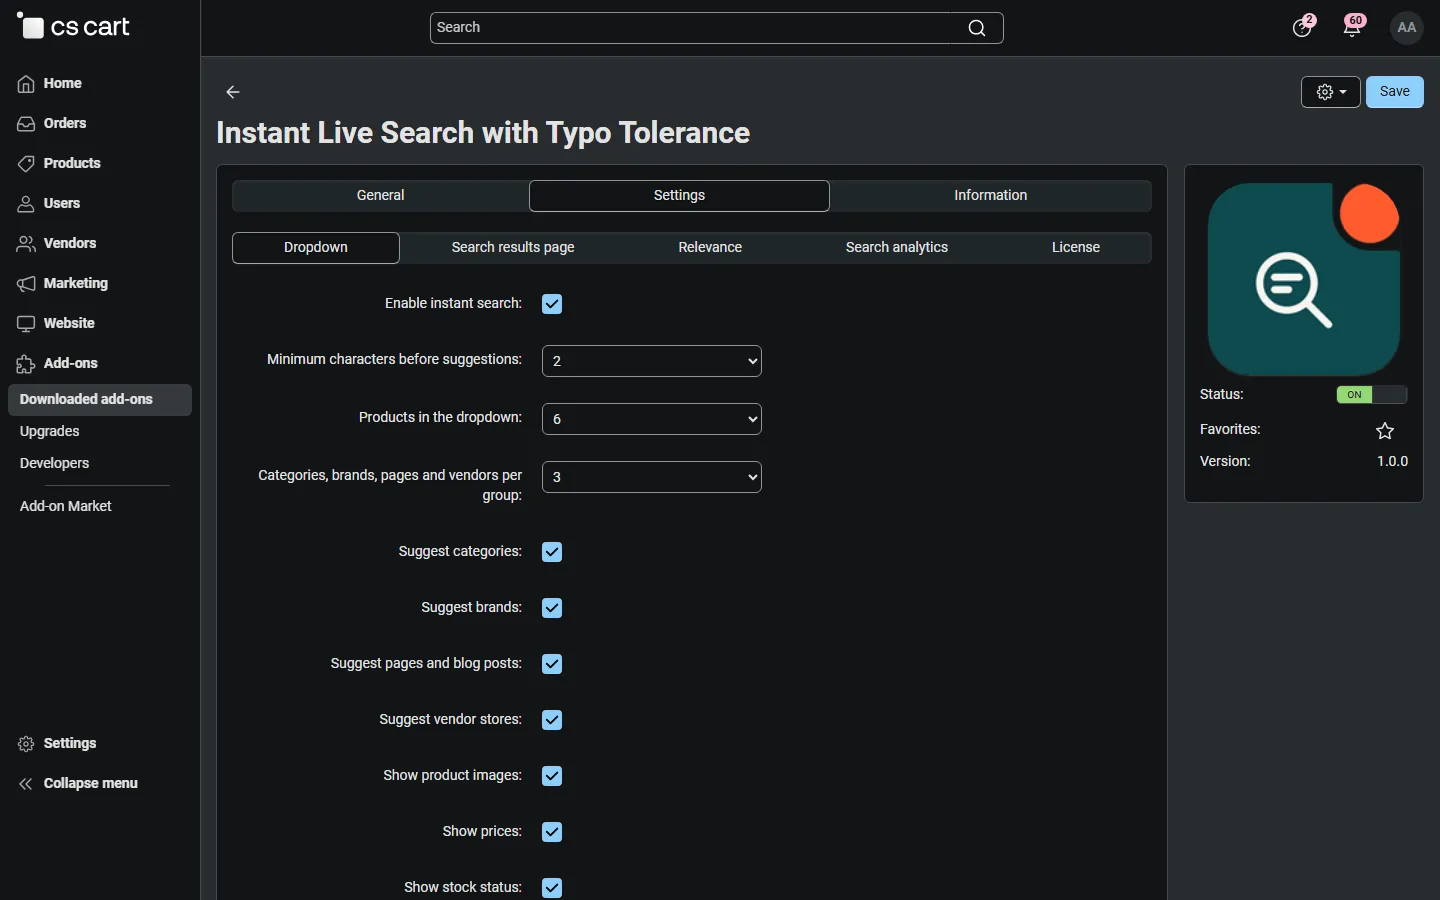
Task: Open the Relevance sub-tab
Action: point(710,248)
